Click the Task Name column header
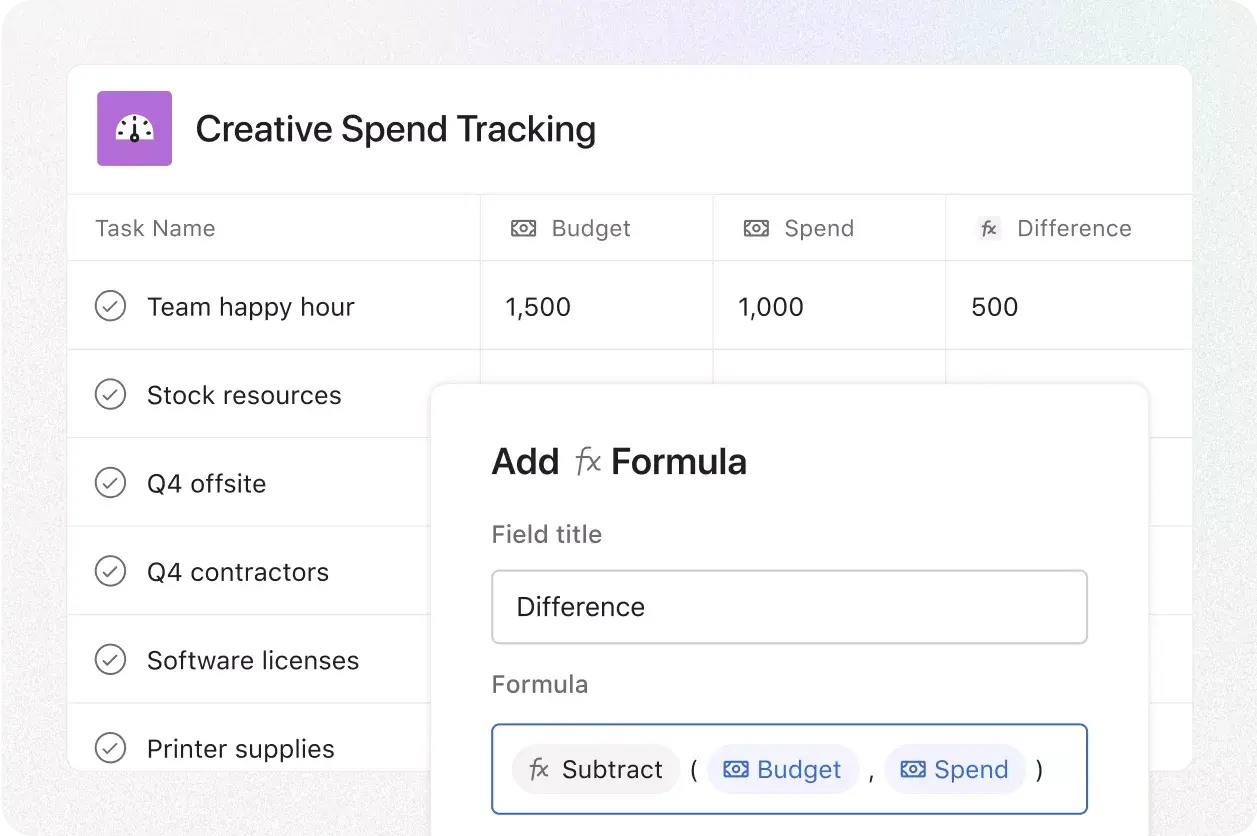Screen dimensions: 1257x836 tap(155, 228)
